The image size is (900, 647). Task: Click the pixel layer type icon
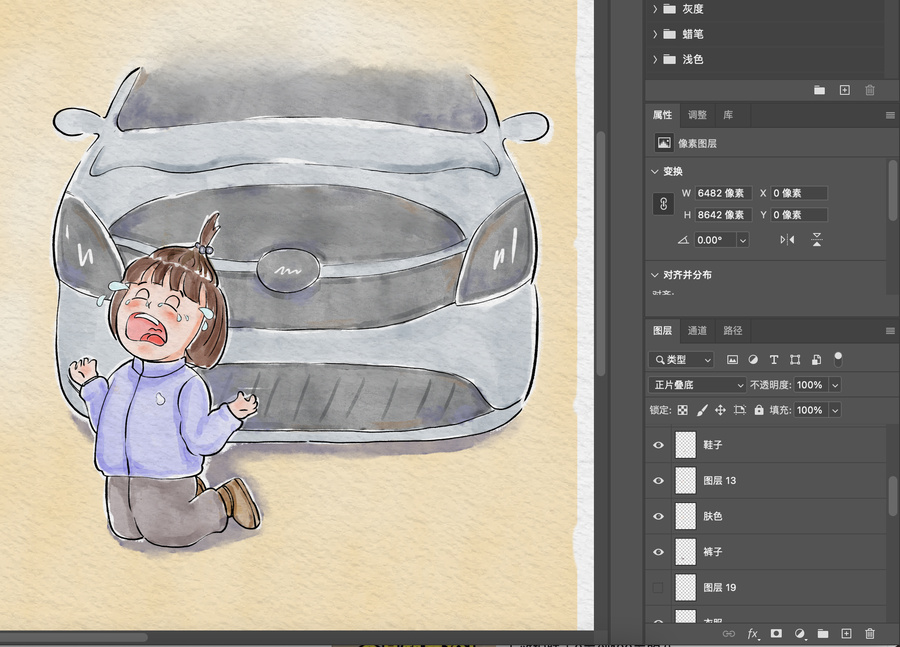click(664, 143)
